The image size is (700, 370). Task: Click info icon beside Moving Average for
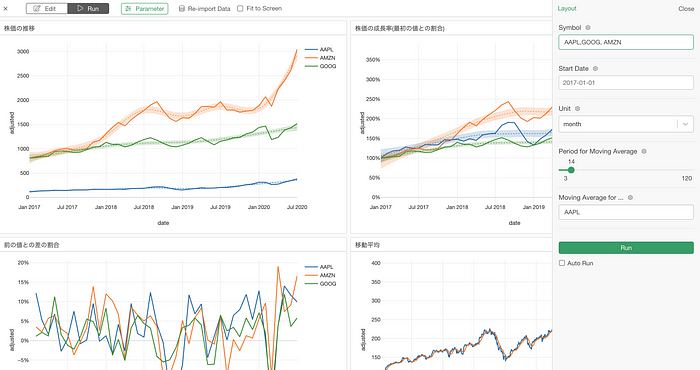pyautogui.click(x=630, y=197)
